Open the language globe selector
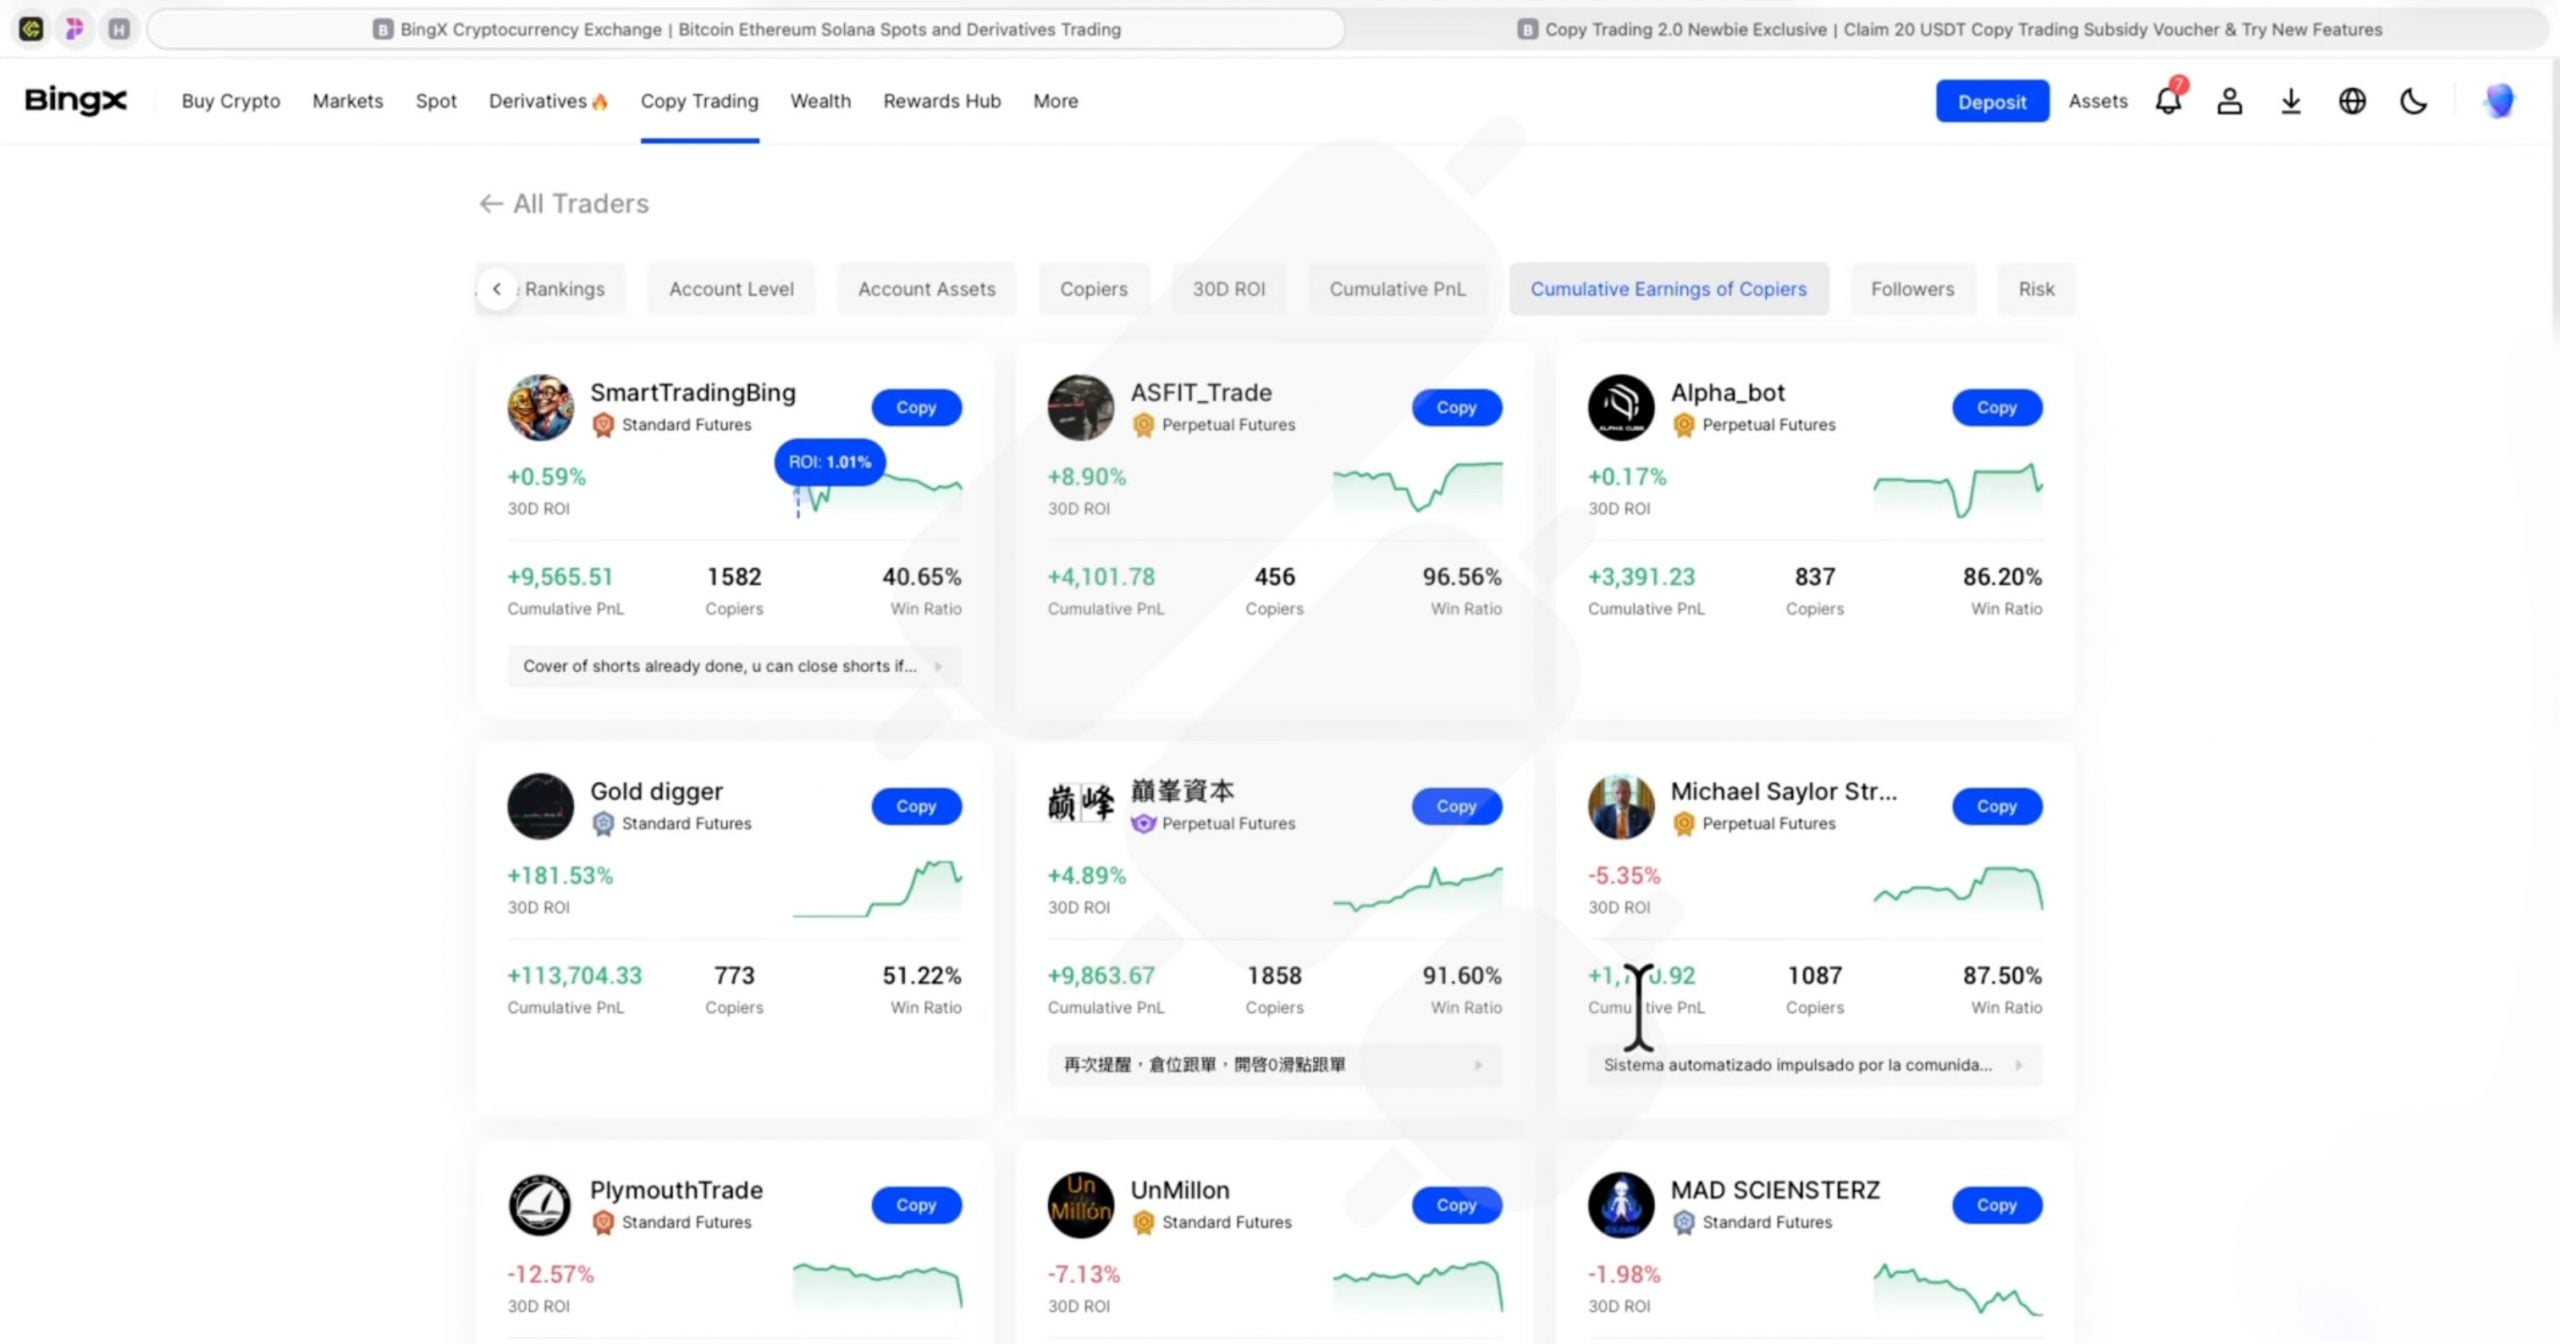 2352,100
